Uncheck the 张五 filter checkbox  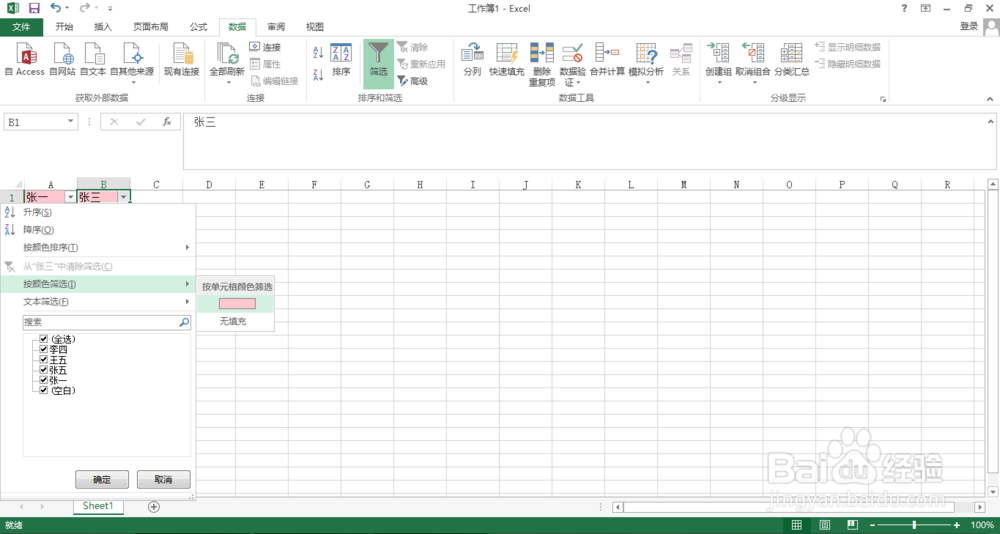43,369
